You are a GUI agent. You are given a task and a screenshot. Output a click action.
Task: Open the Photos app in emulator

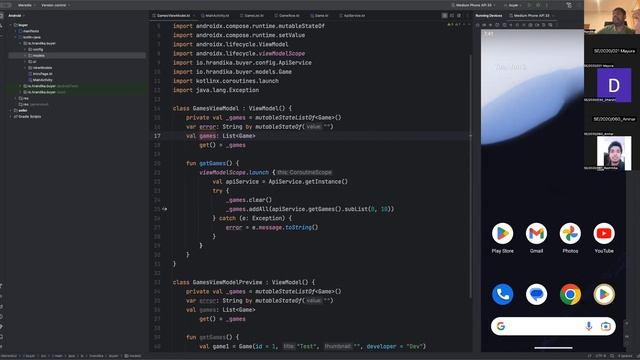coord(570,233)
